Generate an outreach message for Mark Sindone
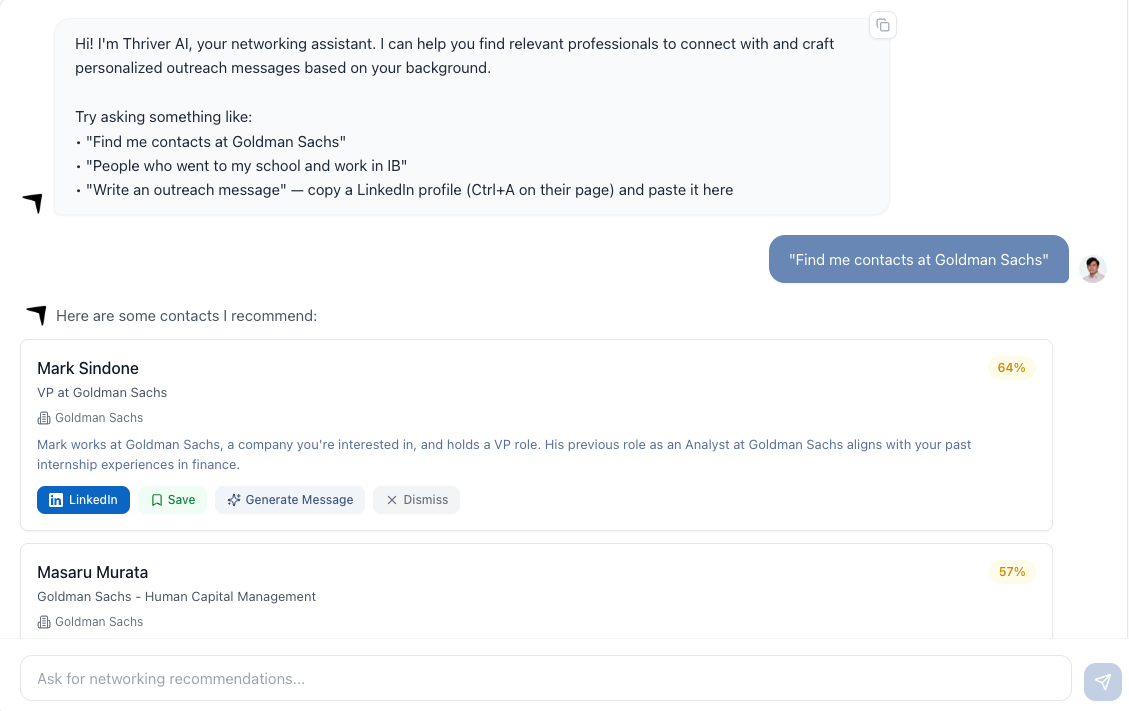The image size is (1129, 711). pyautogui.click(x=290, y=499)
